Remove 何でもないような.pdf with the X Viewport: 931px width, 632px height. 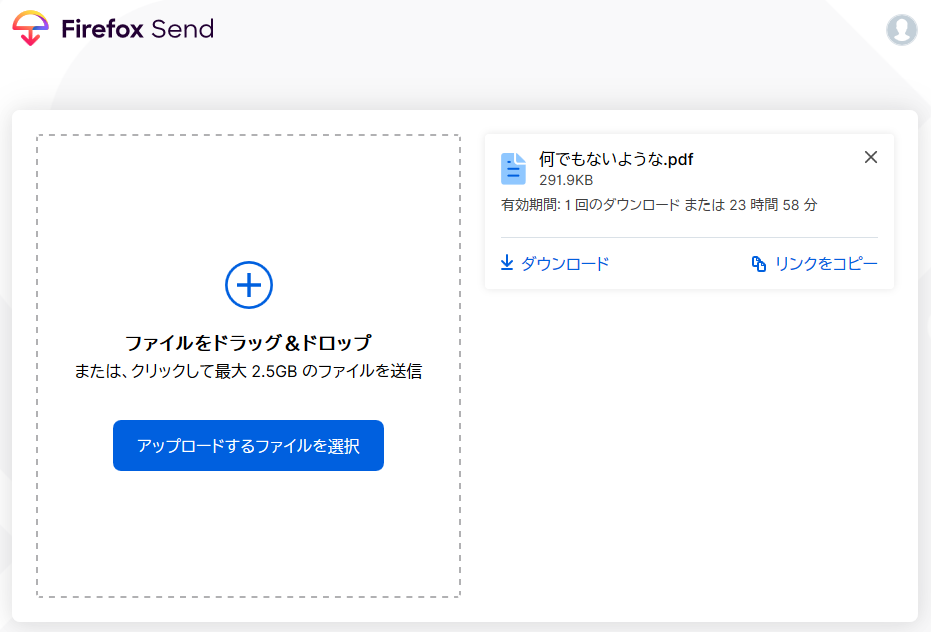870,157
